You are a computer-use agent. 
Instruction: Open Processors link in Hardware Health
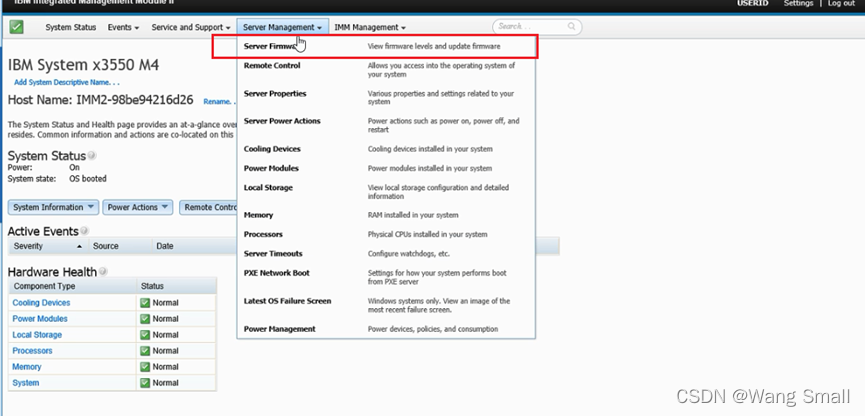33,350
